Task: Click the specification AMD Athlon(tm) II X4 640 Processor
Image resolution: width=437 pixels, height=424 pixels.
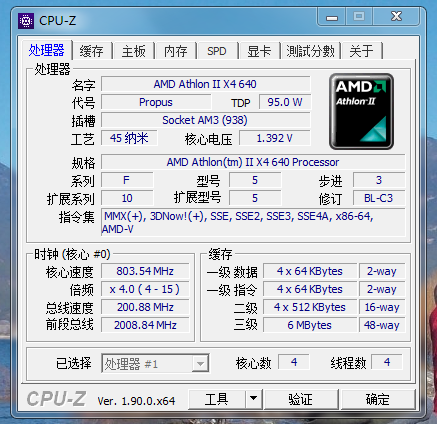Action: pyautogui.click(x=253, y=162)
